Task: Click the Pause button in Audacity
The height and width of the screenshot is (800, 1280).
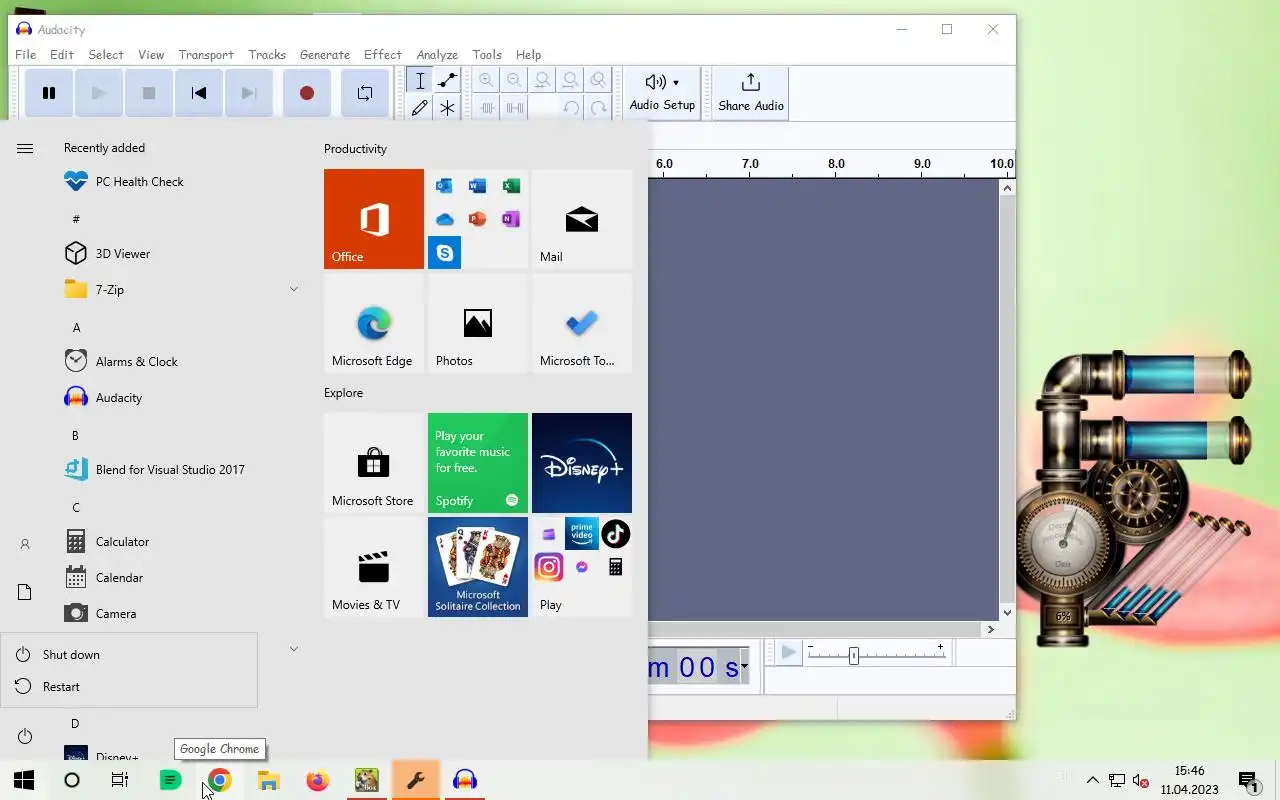Action: [48, 93]
